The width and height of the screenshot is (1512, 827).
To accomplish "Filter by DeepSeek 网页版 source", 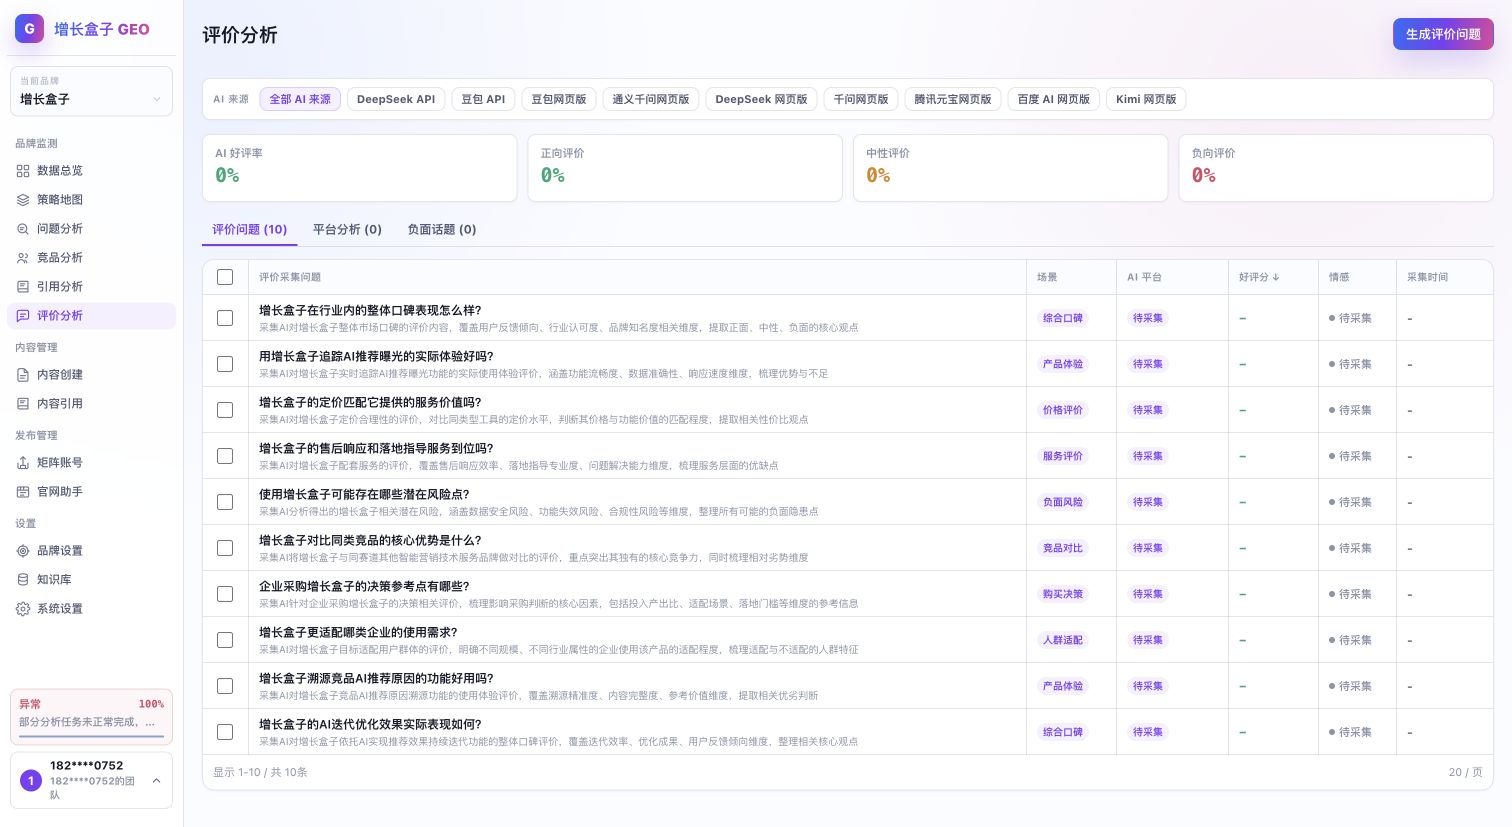I will (x=761, y=99).
